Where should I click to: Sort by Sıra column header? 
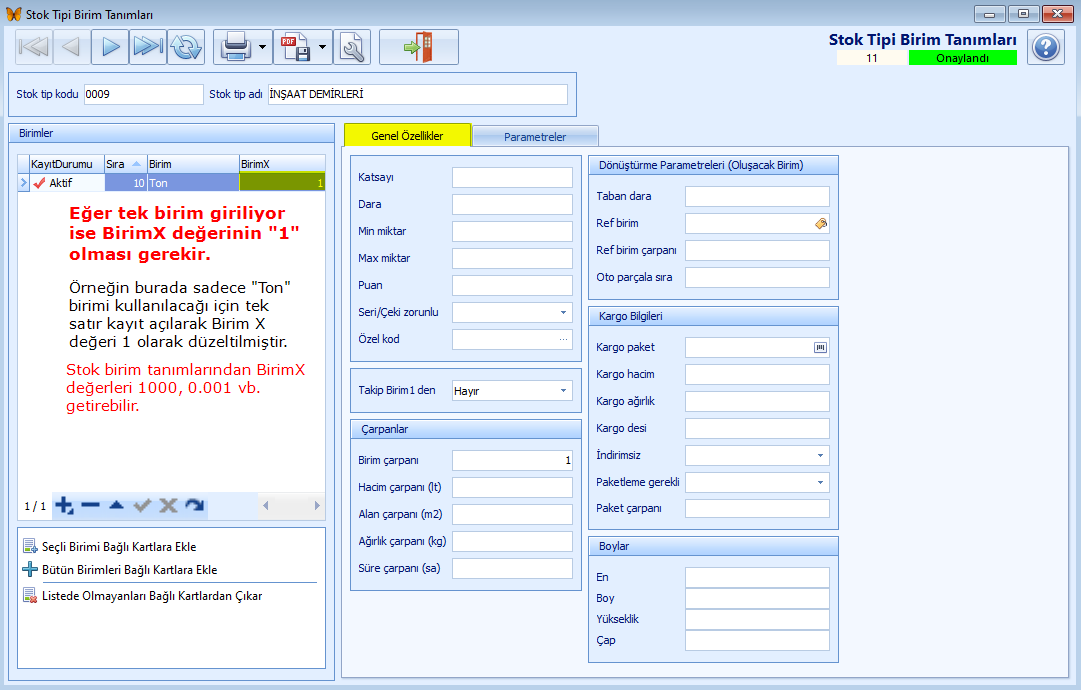[124, 164]
